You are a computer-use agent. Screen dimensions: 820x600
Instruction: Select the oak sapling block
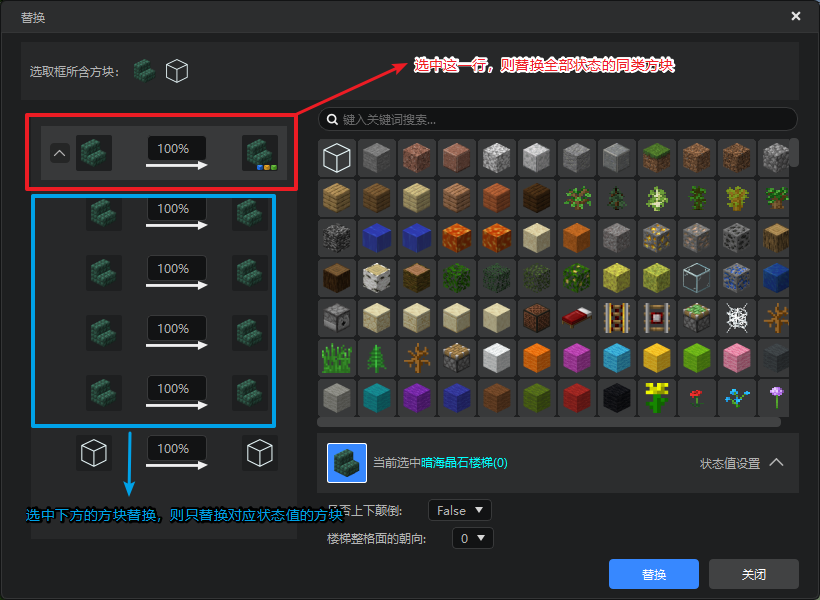[x=576, y=198]
